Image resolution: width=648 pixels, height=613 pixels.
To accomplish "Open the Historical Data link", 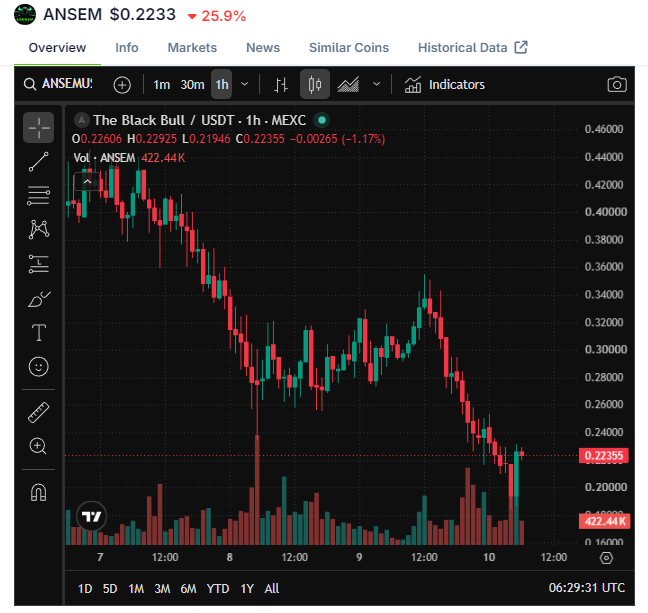I will (473, 48).
